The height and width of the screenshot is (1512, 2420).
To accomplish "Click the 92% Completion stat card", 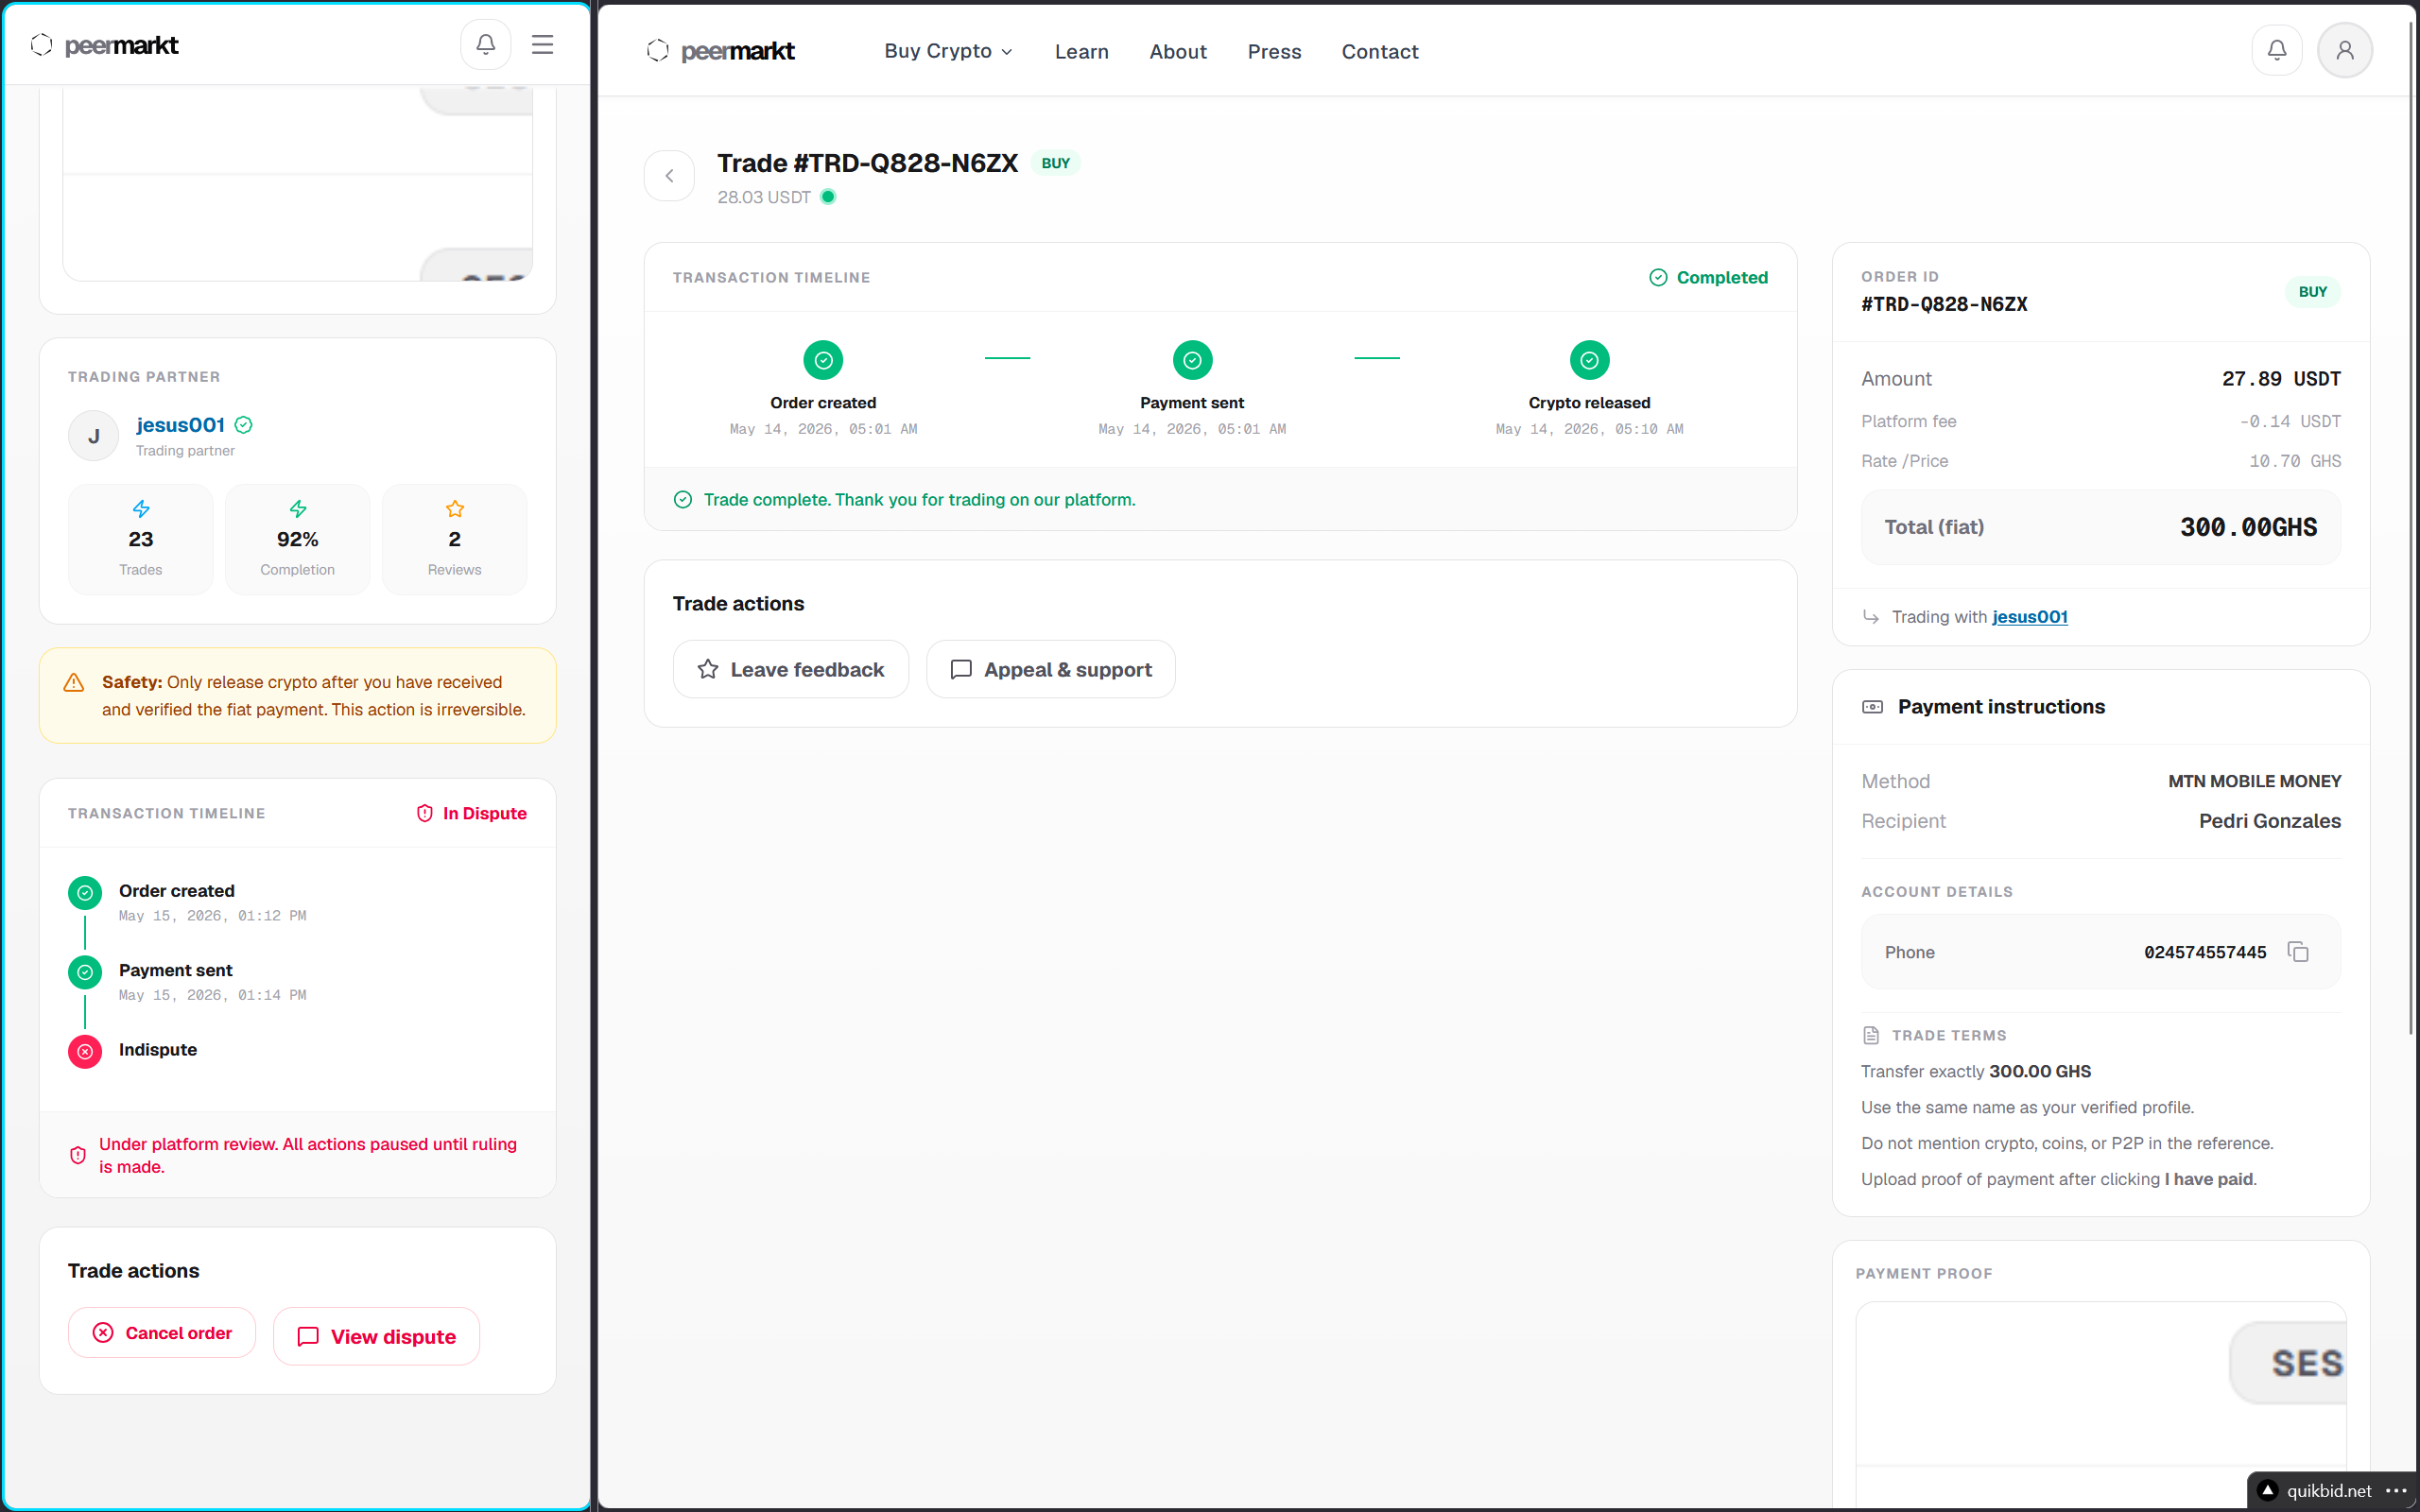I will click(297, 540).
